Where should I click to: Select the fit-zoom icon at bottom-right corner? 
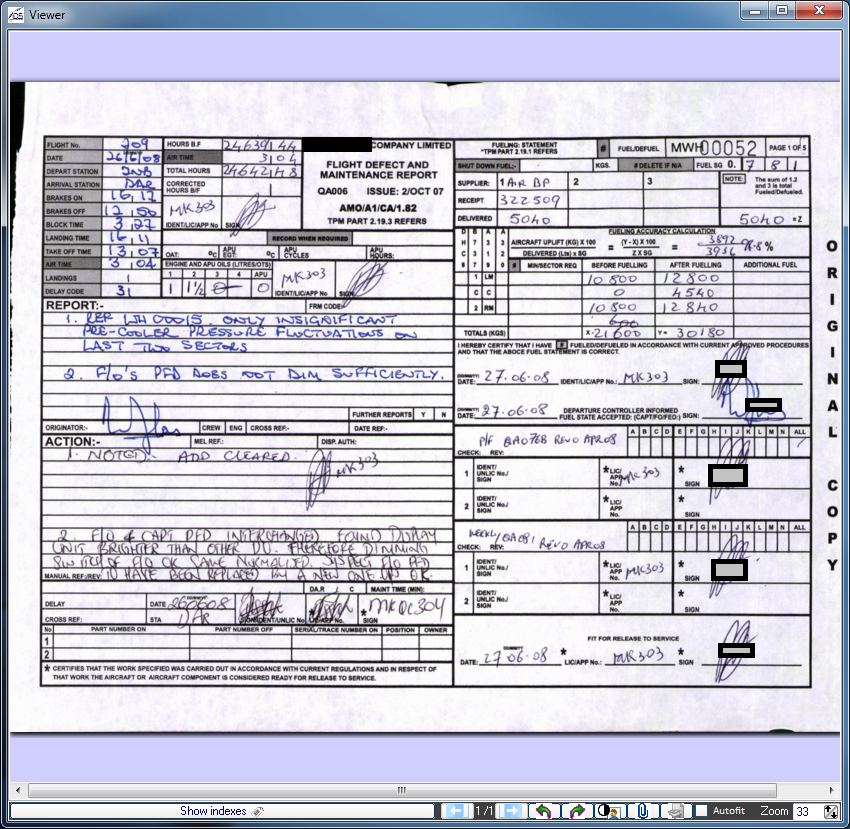pyautogui.click(x=833, y=811)
